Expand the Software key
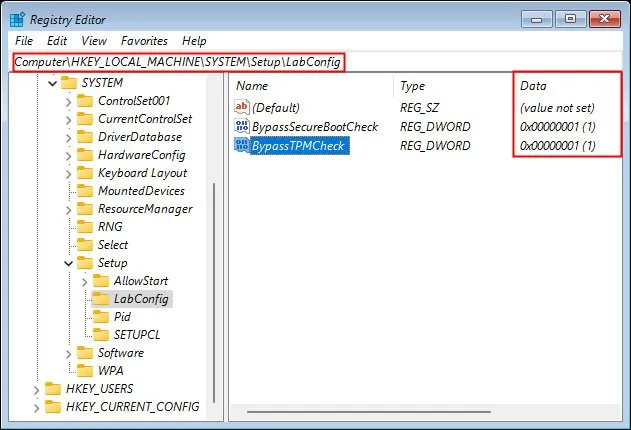Image resolution: width=631 pixels, height=430 pixels. (x=68, y=353)
